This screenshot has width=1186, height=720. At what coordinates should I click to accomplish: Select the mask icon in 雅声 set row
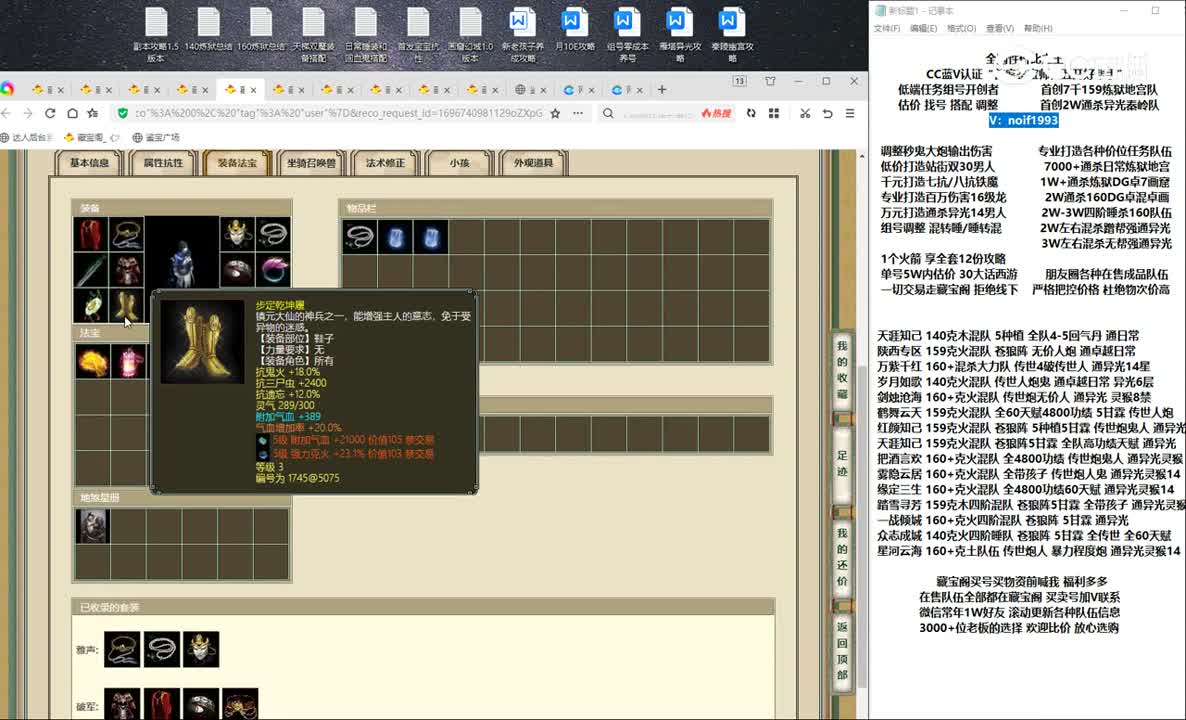pos(201,649)
